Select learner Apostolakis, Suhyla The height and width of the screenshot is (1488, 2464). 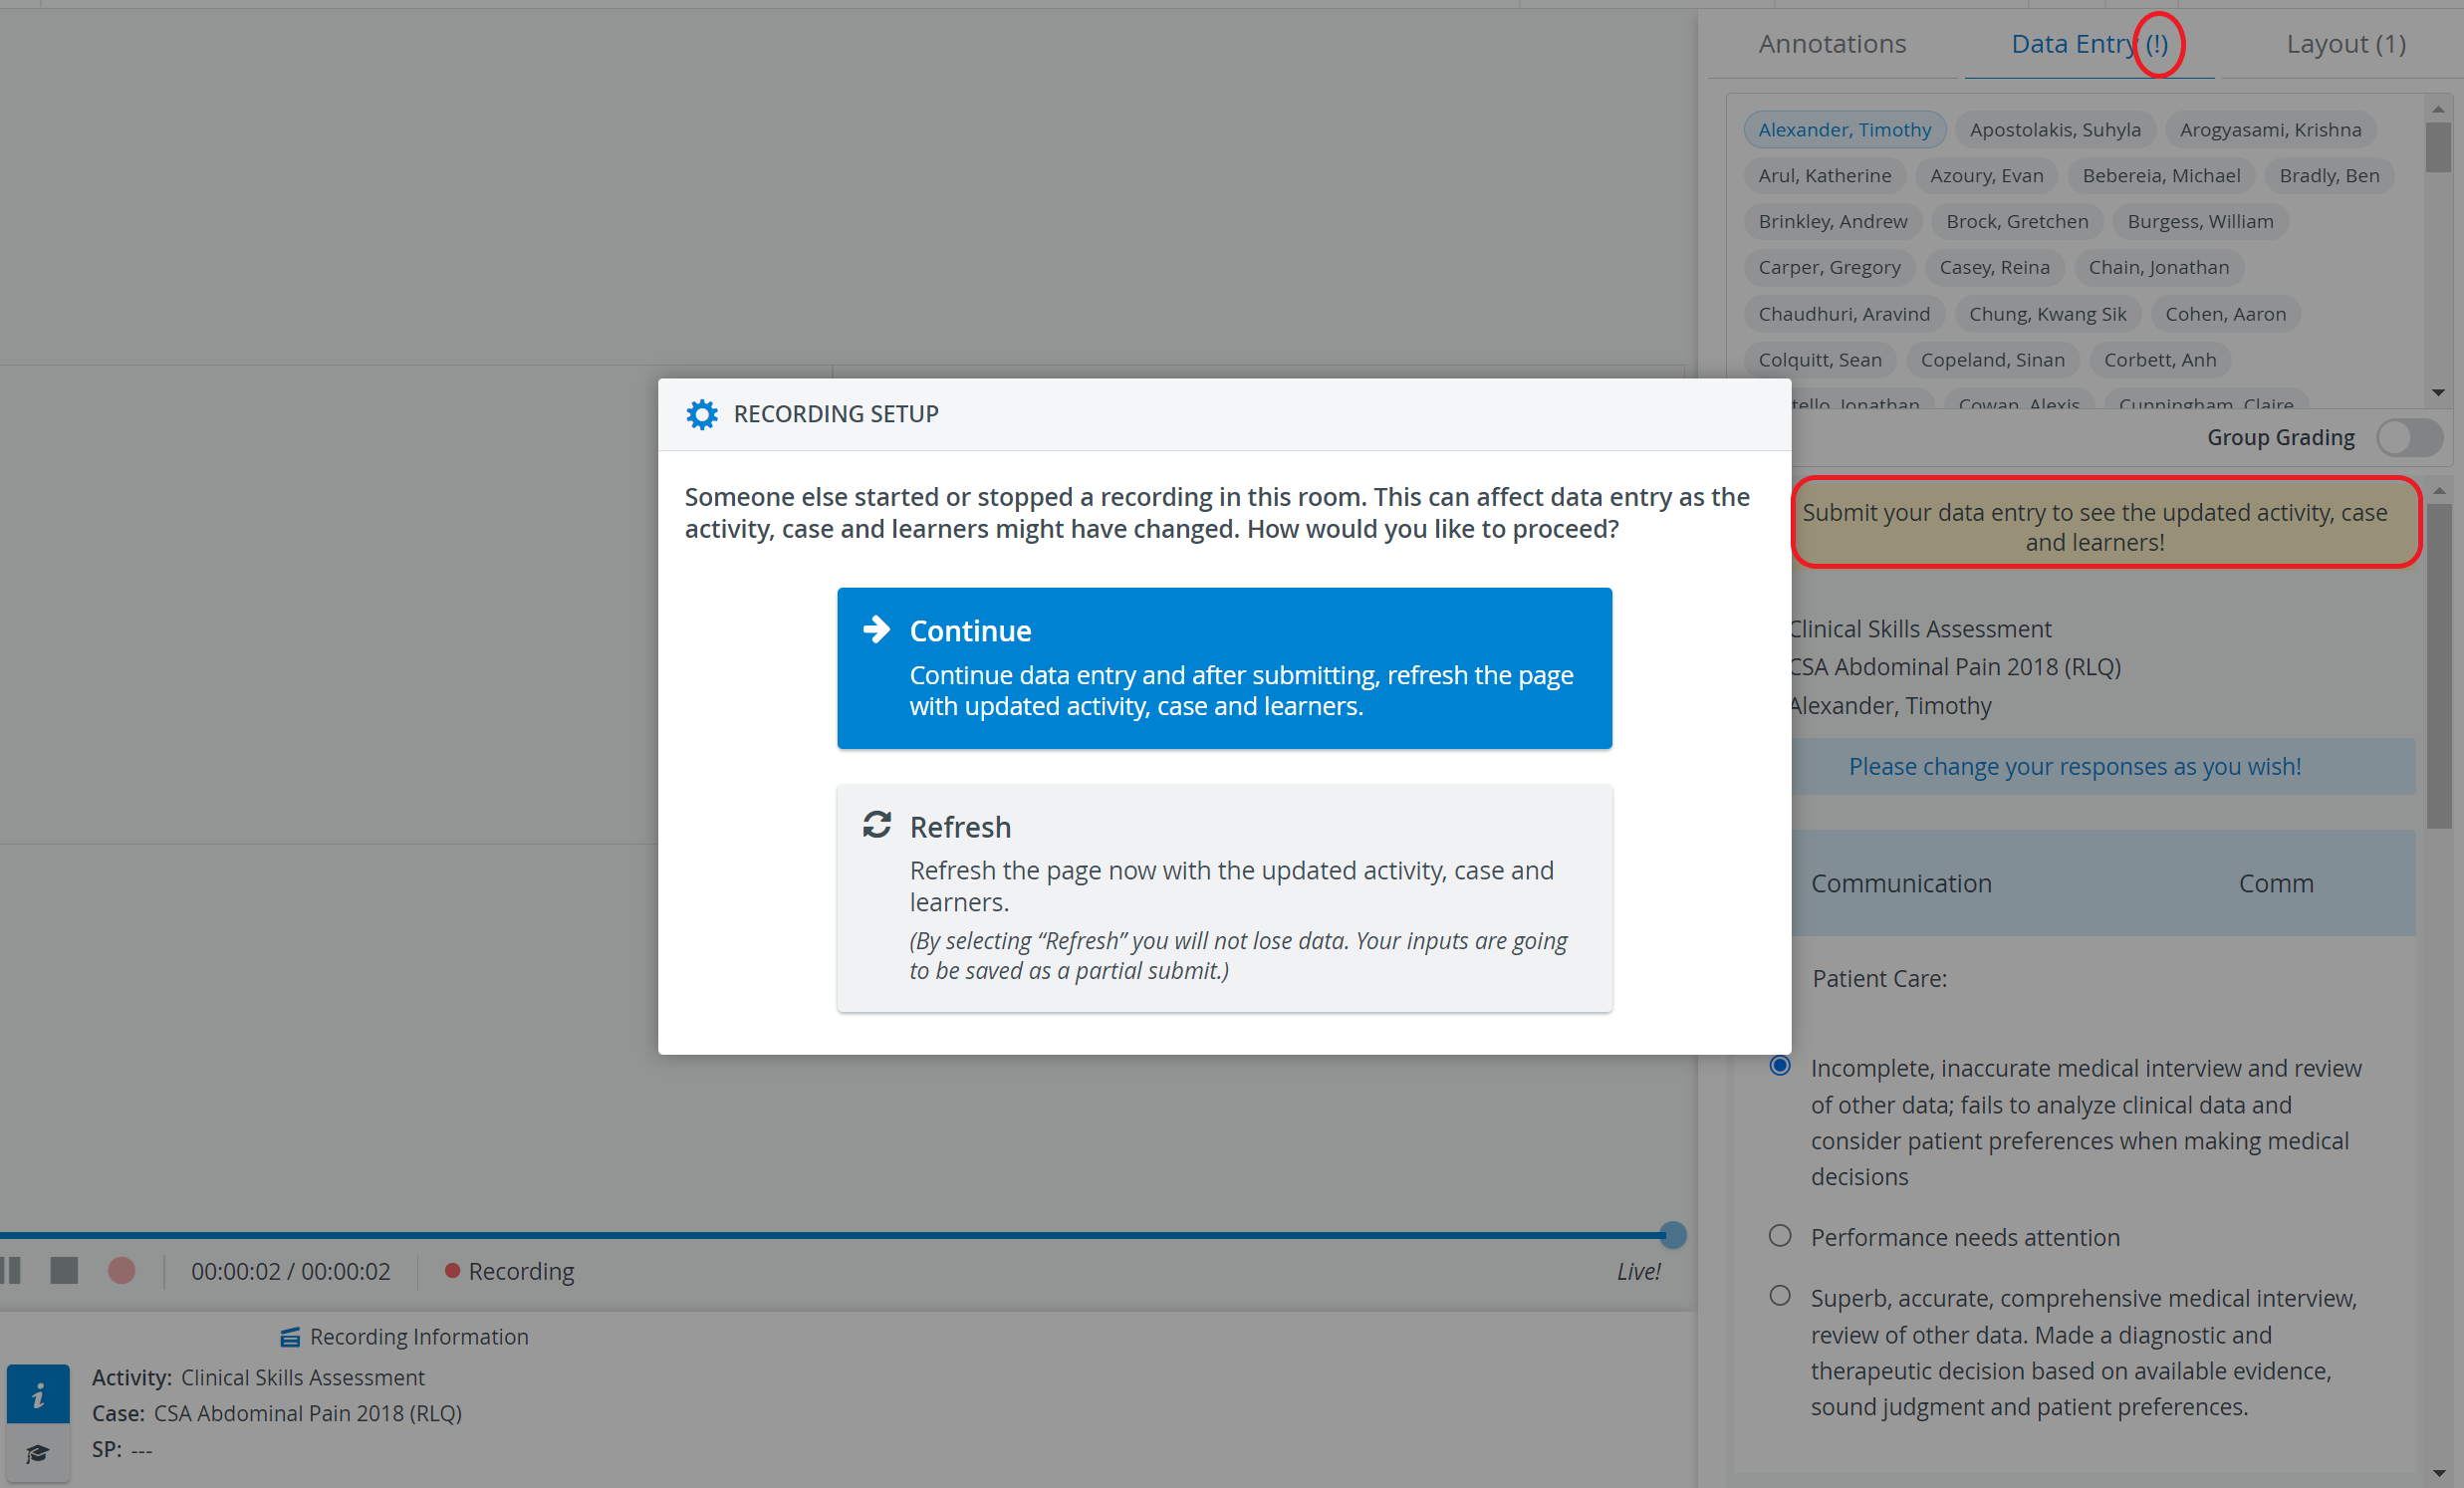pyautogui.click(x=2055, y=130)
